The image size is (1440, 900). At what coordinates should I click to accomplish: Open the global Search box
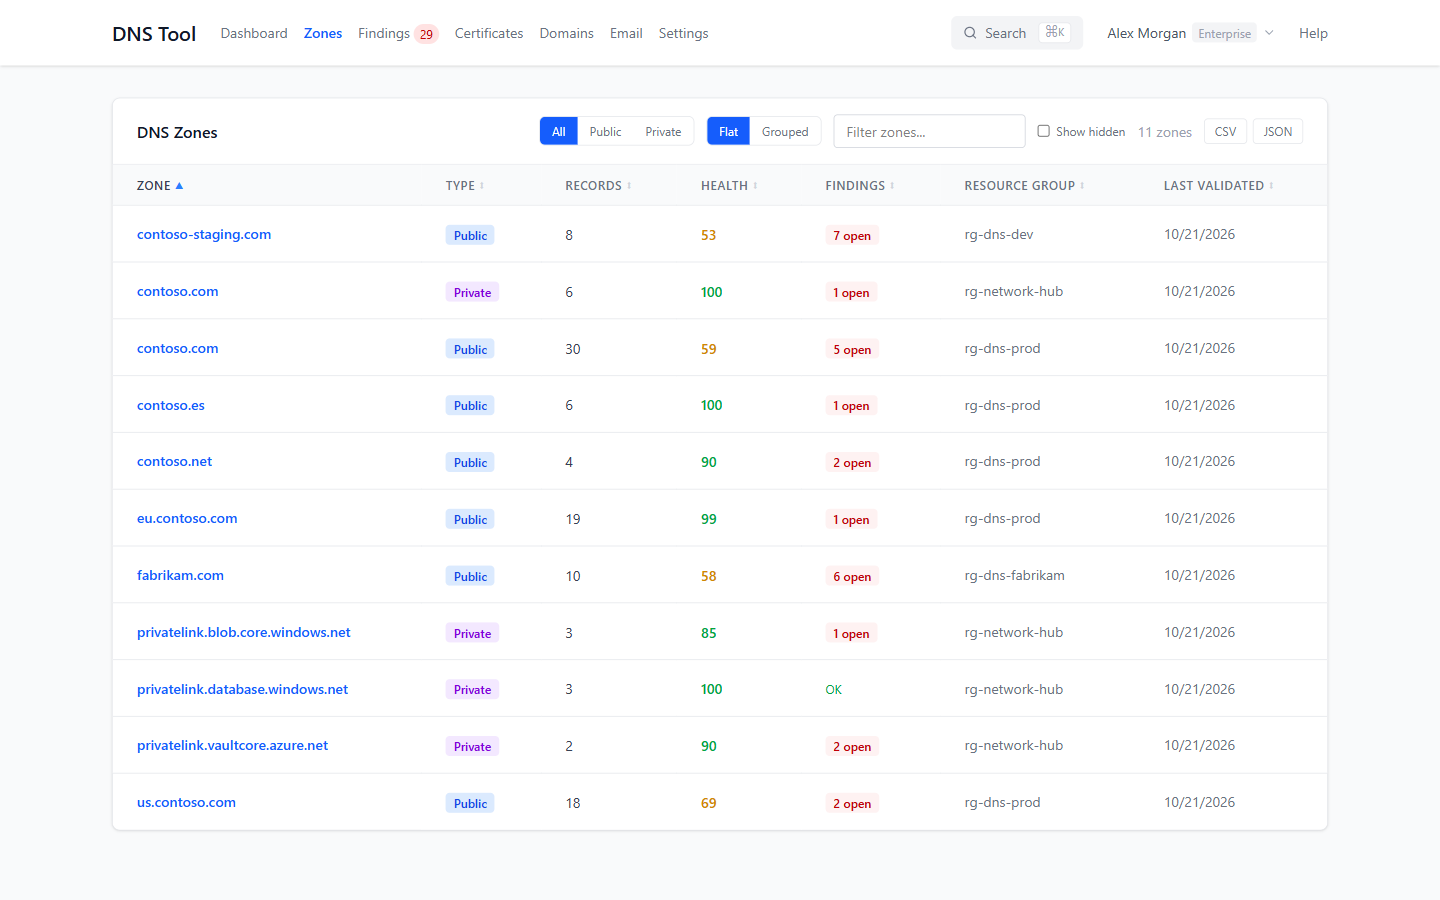(1017, 33)
